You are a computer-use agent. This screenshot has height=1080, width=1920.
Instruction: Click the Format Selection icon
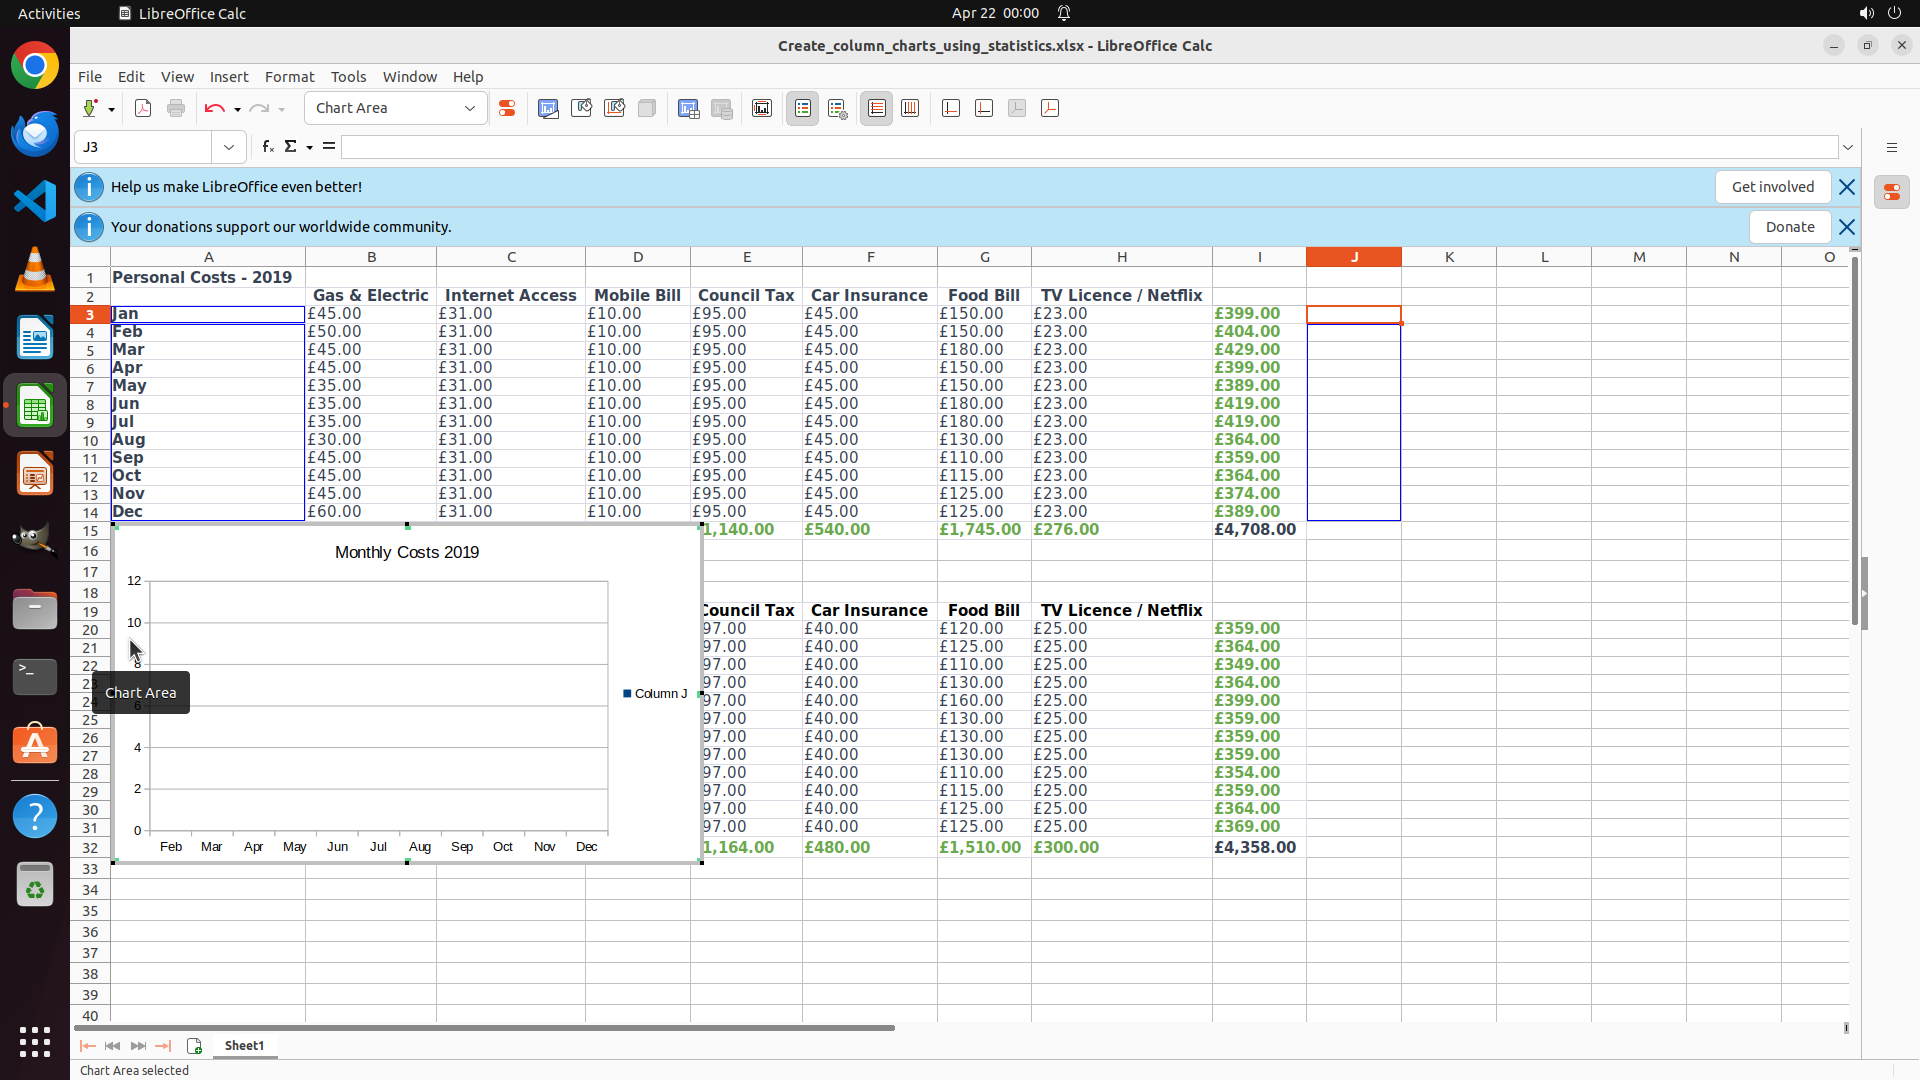[x=507, y=109]
